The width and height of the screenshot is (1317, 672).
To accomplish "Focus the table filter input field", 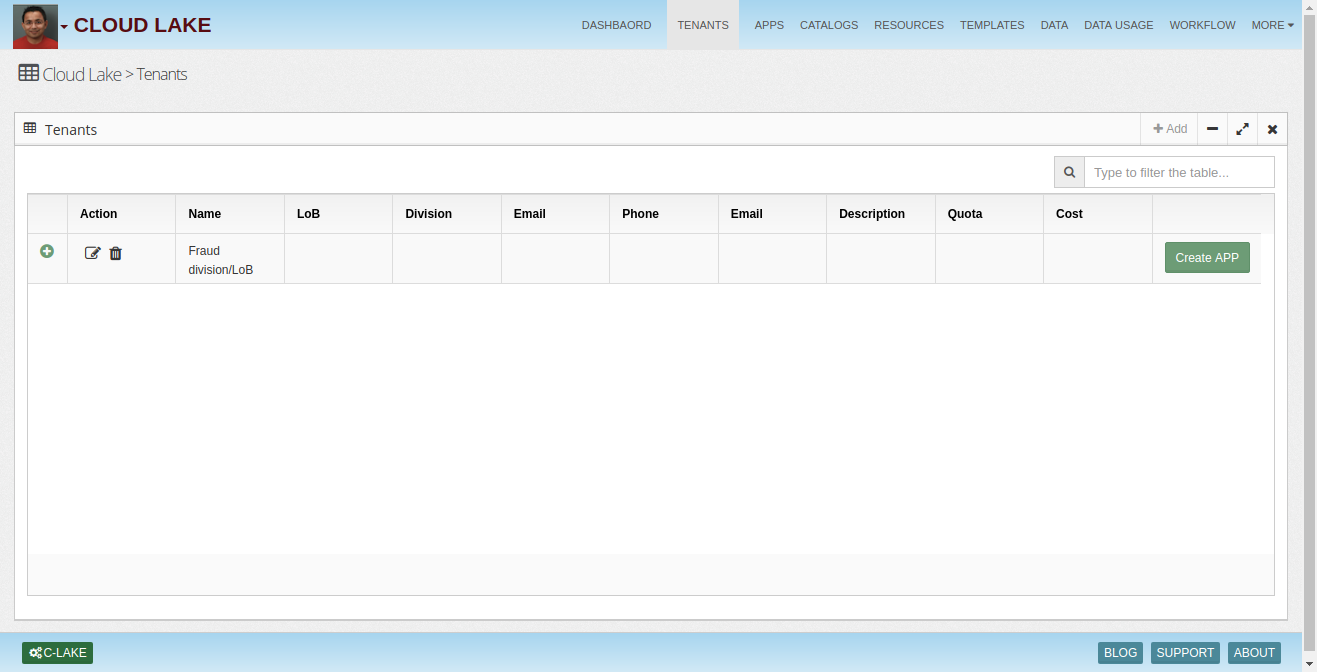I will (1179, 172).
